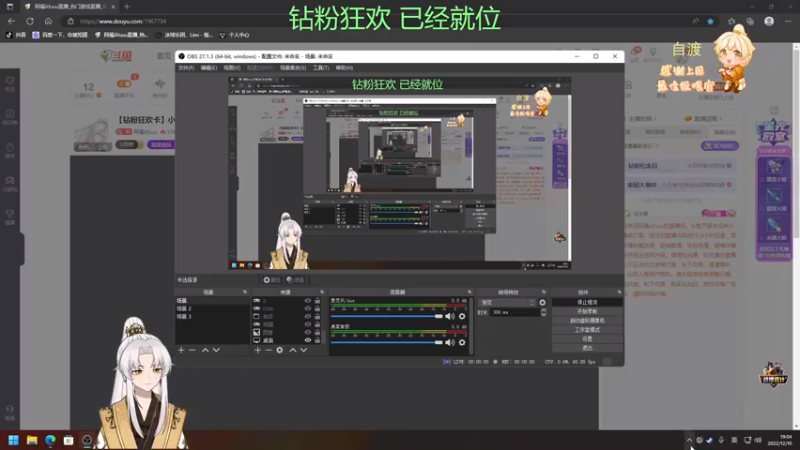Add a new source with plus icon
The height and width of the screenshot is (450, 800).
tap(258, 350)
